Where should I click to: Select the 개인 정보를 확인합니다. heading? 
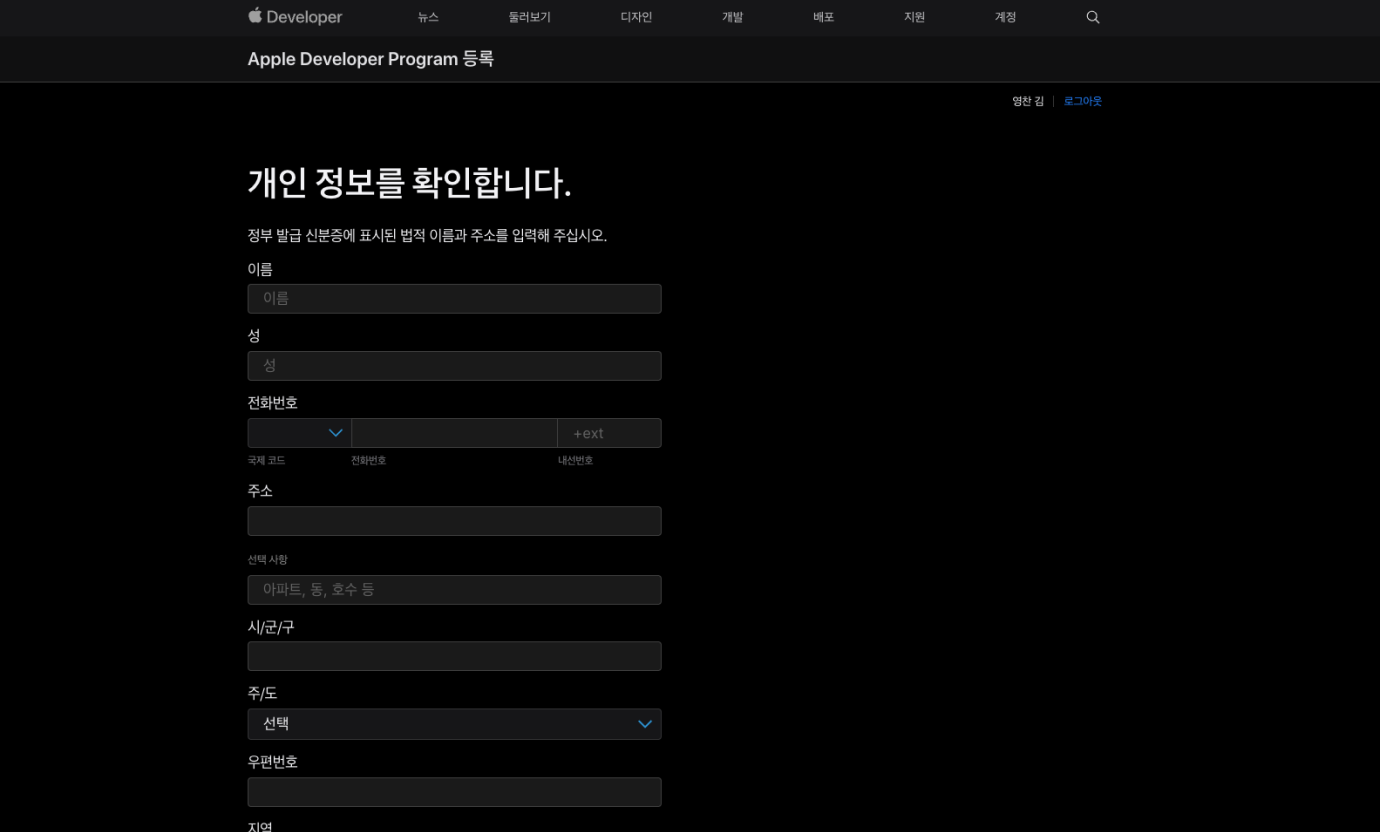410,183
